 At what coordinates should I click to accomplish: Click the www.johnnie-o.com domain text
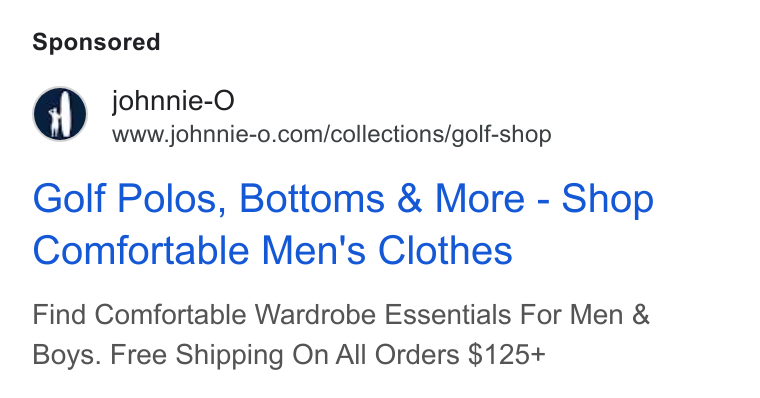click(x=219, y=135)
